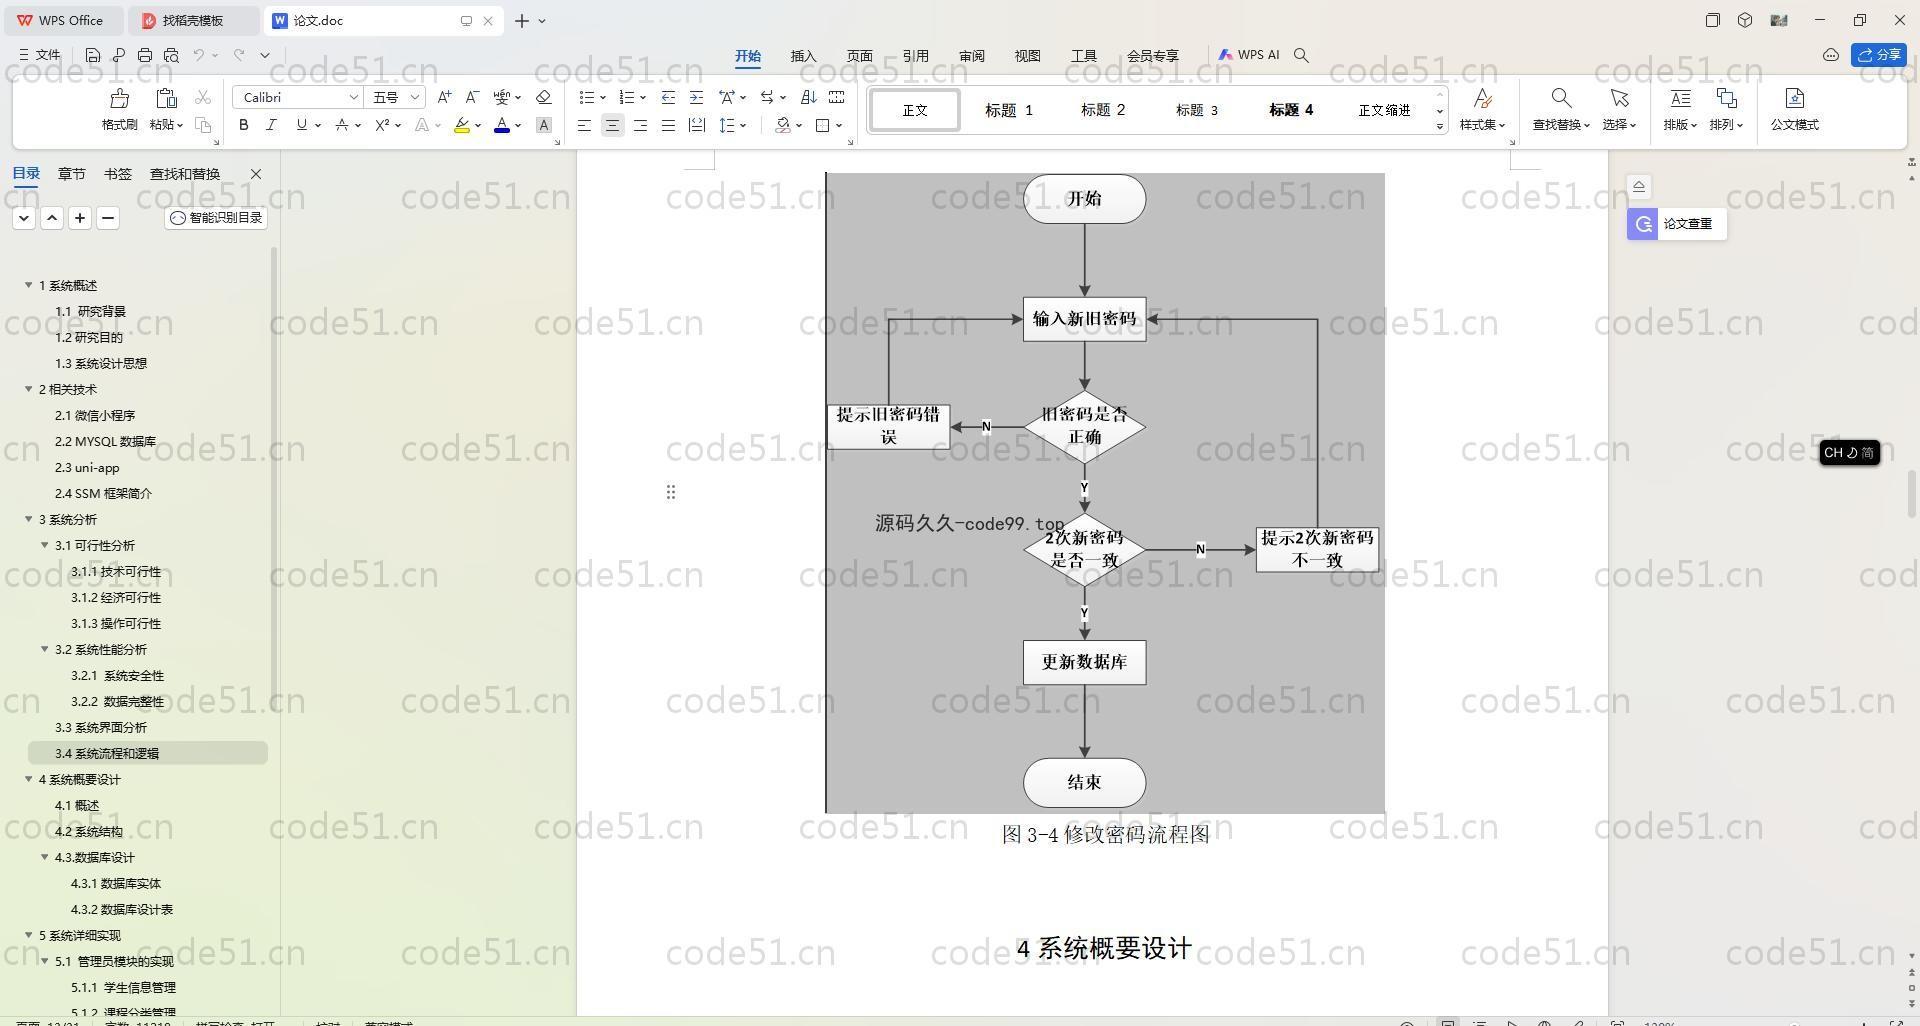Open 样式集 style set menu
The height and width of the screenshot is (1026, 1920).
1482,109
